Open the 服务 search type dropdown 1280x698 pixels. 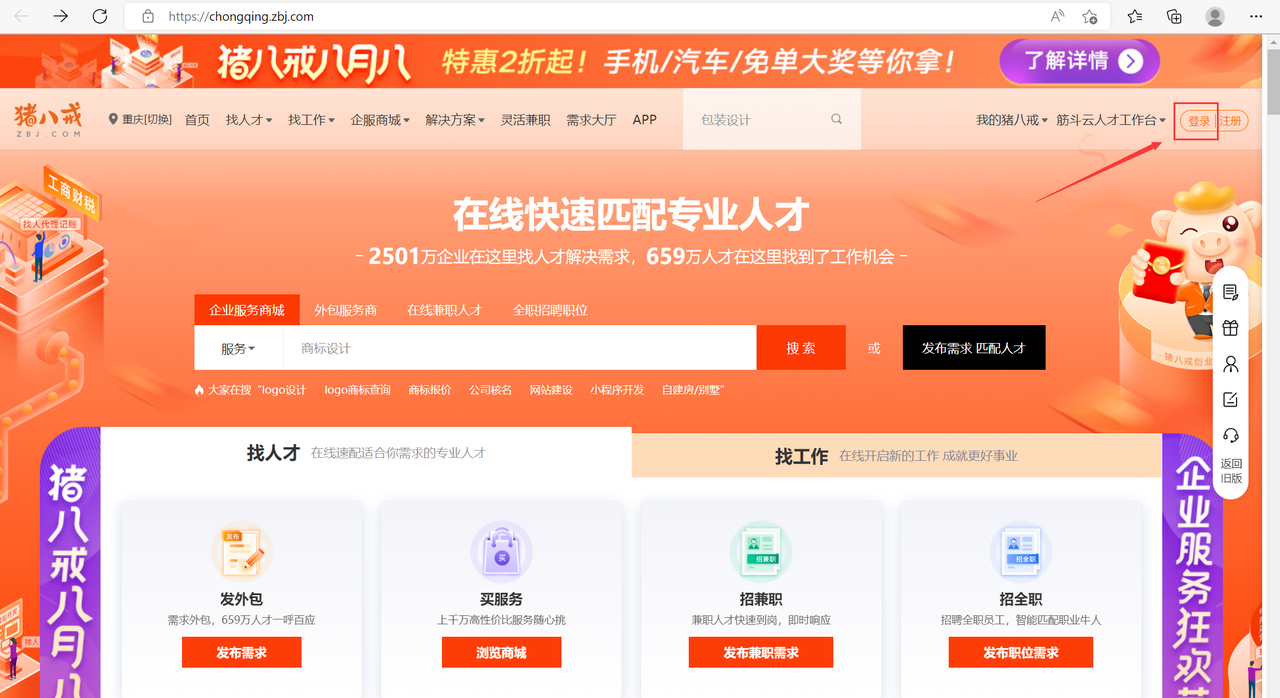238,348
